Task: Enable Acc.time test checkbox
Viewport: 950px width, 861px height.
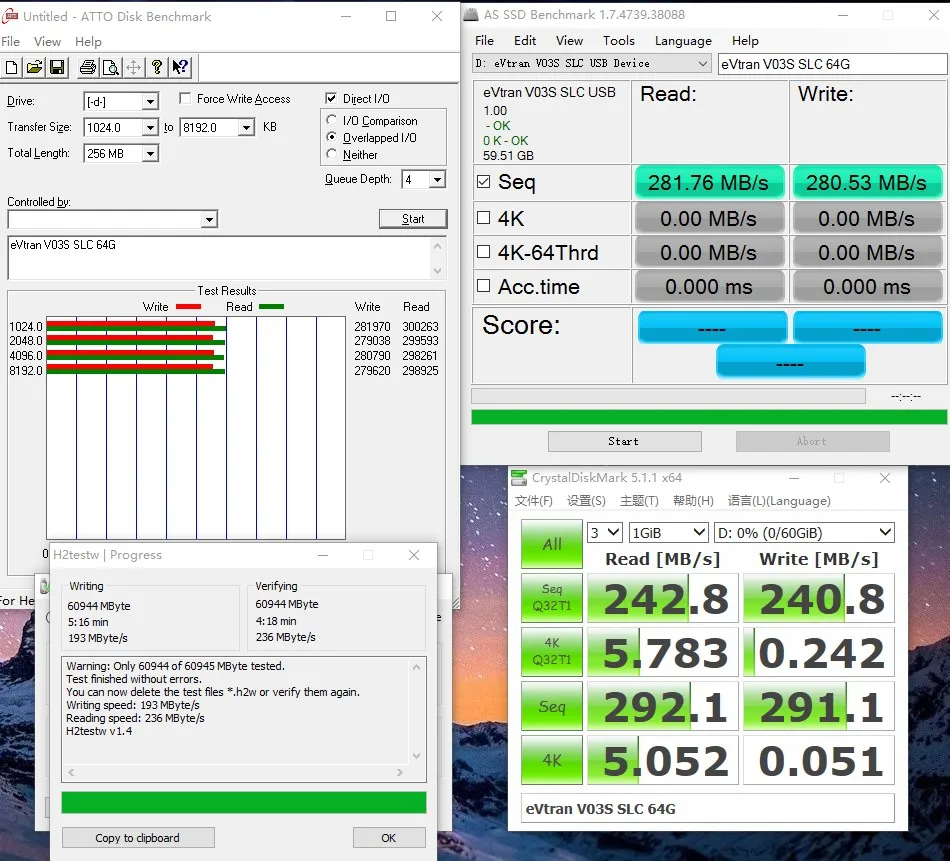Action: point(483,285)
